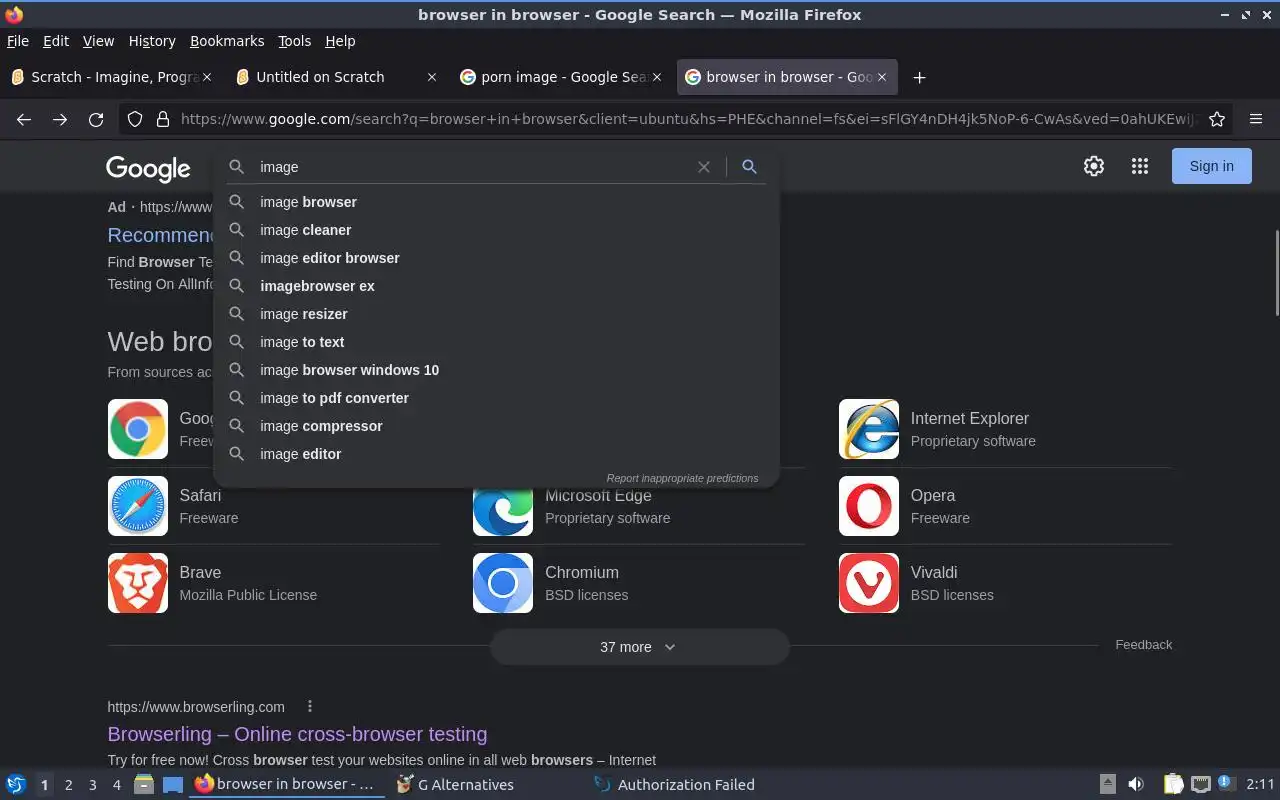
Task: Open the History menu
Action: [152, 41]
